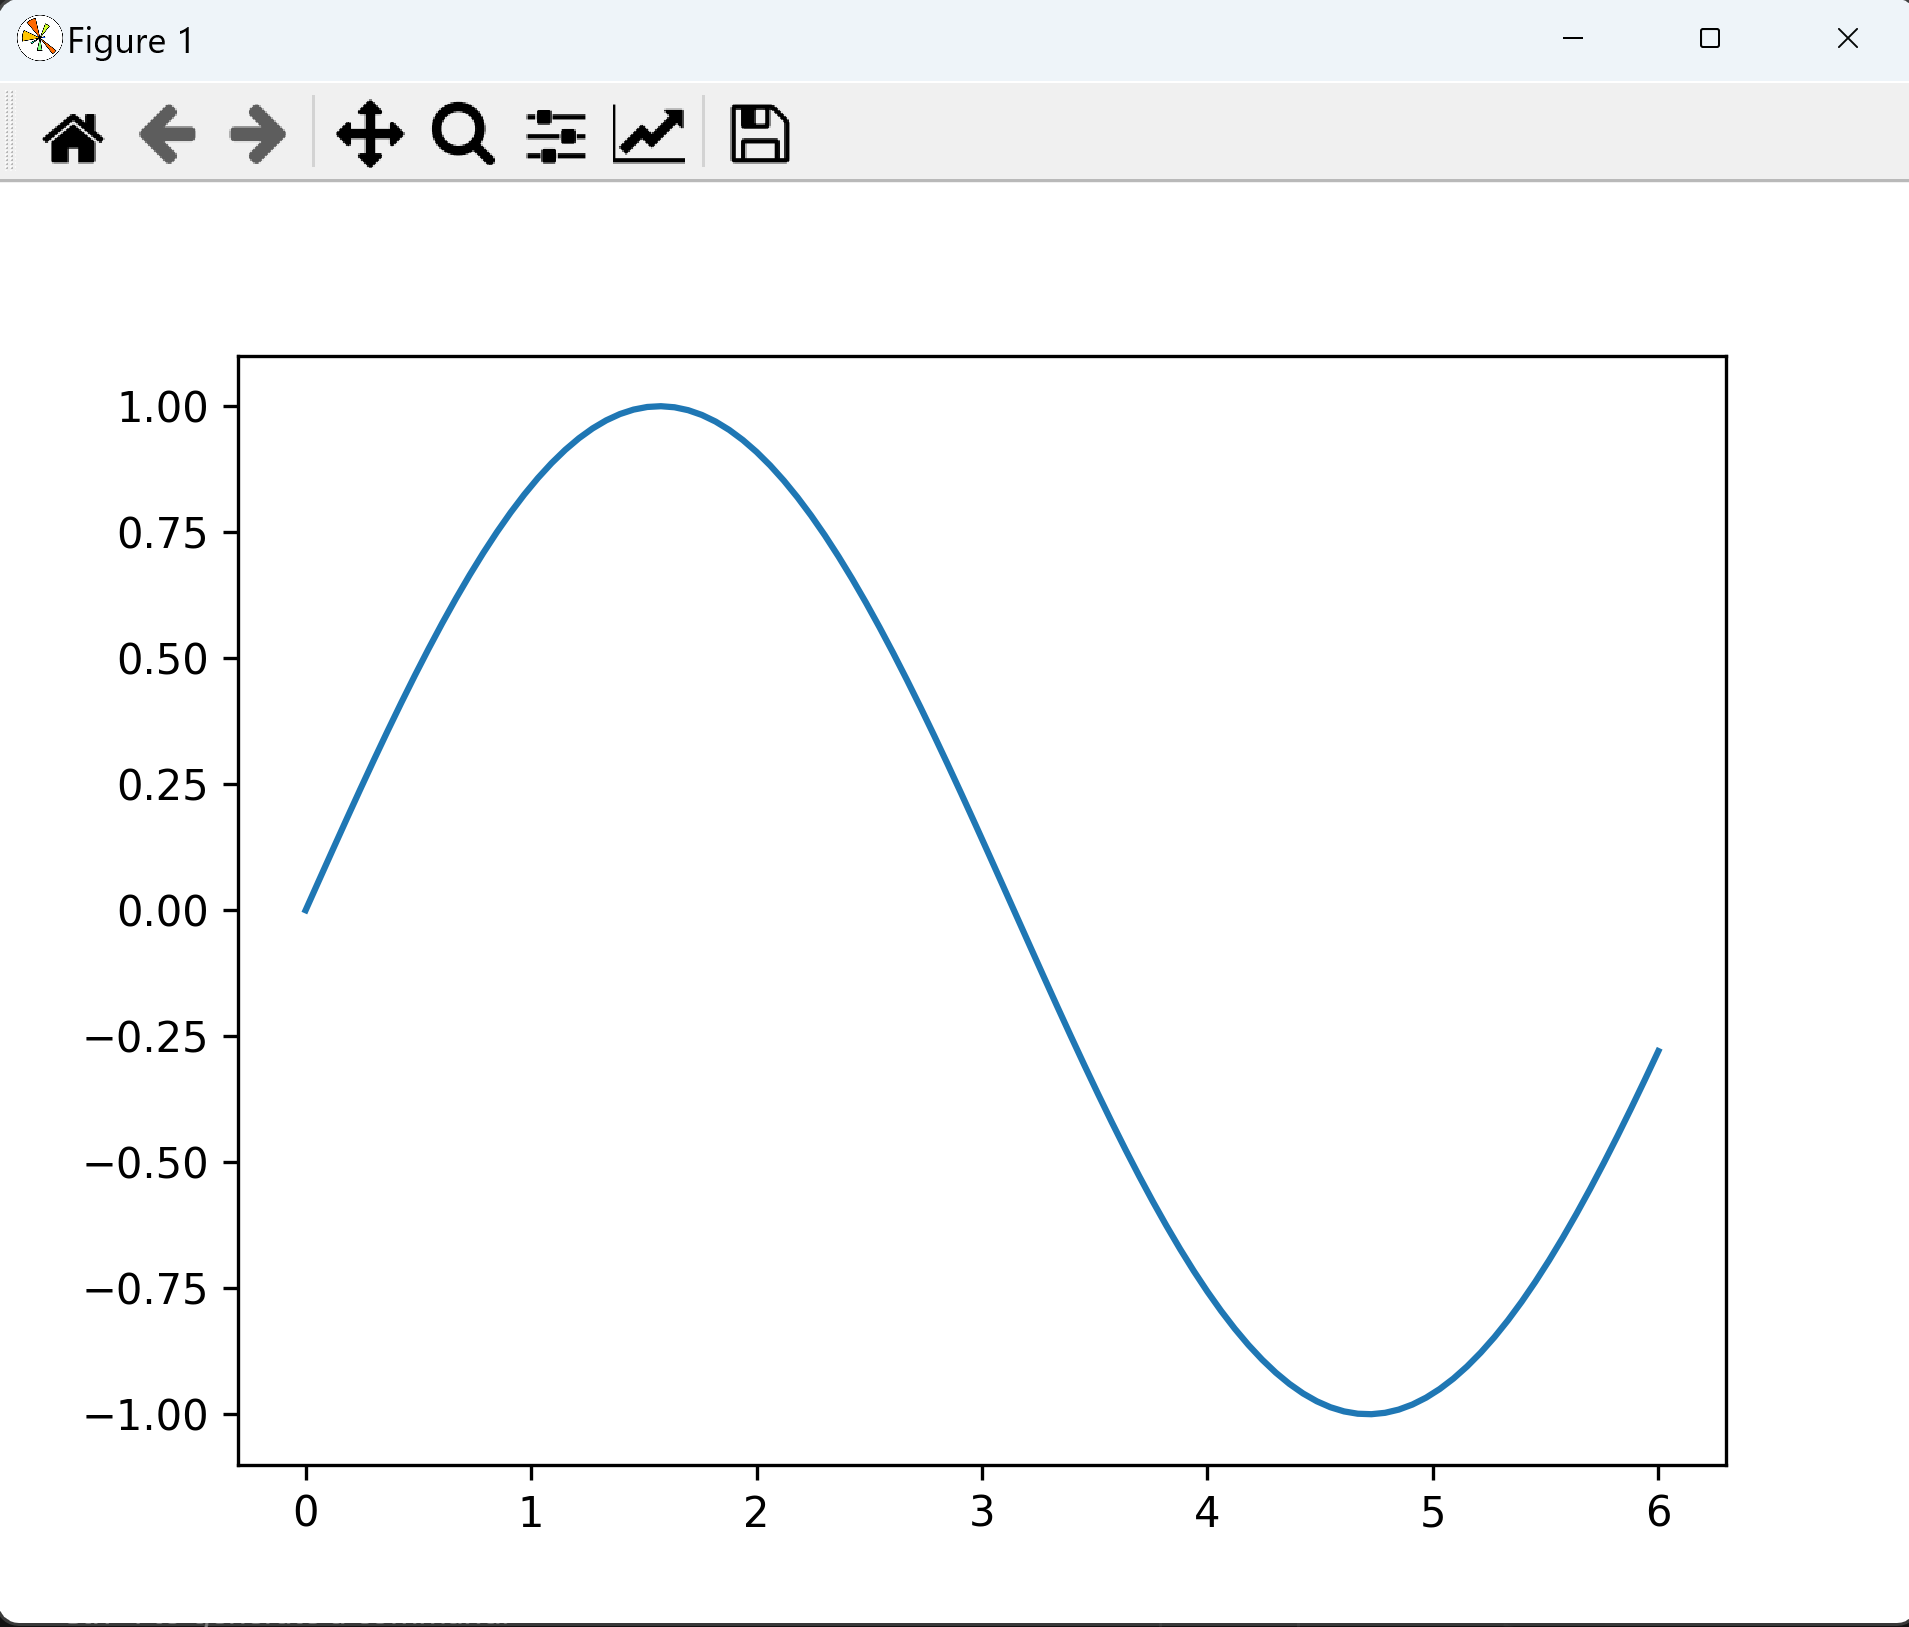Save the figure with the floppy disk icon

(759, 135)
